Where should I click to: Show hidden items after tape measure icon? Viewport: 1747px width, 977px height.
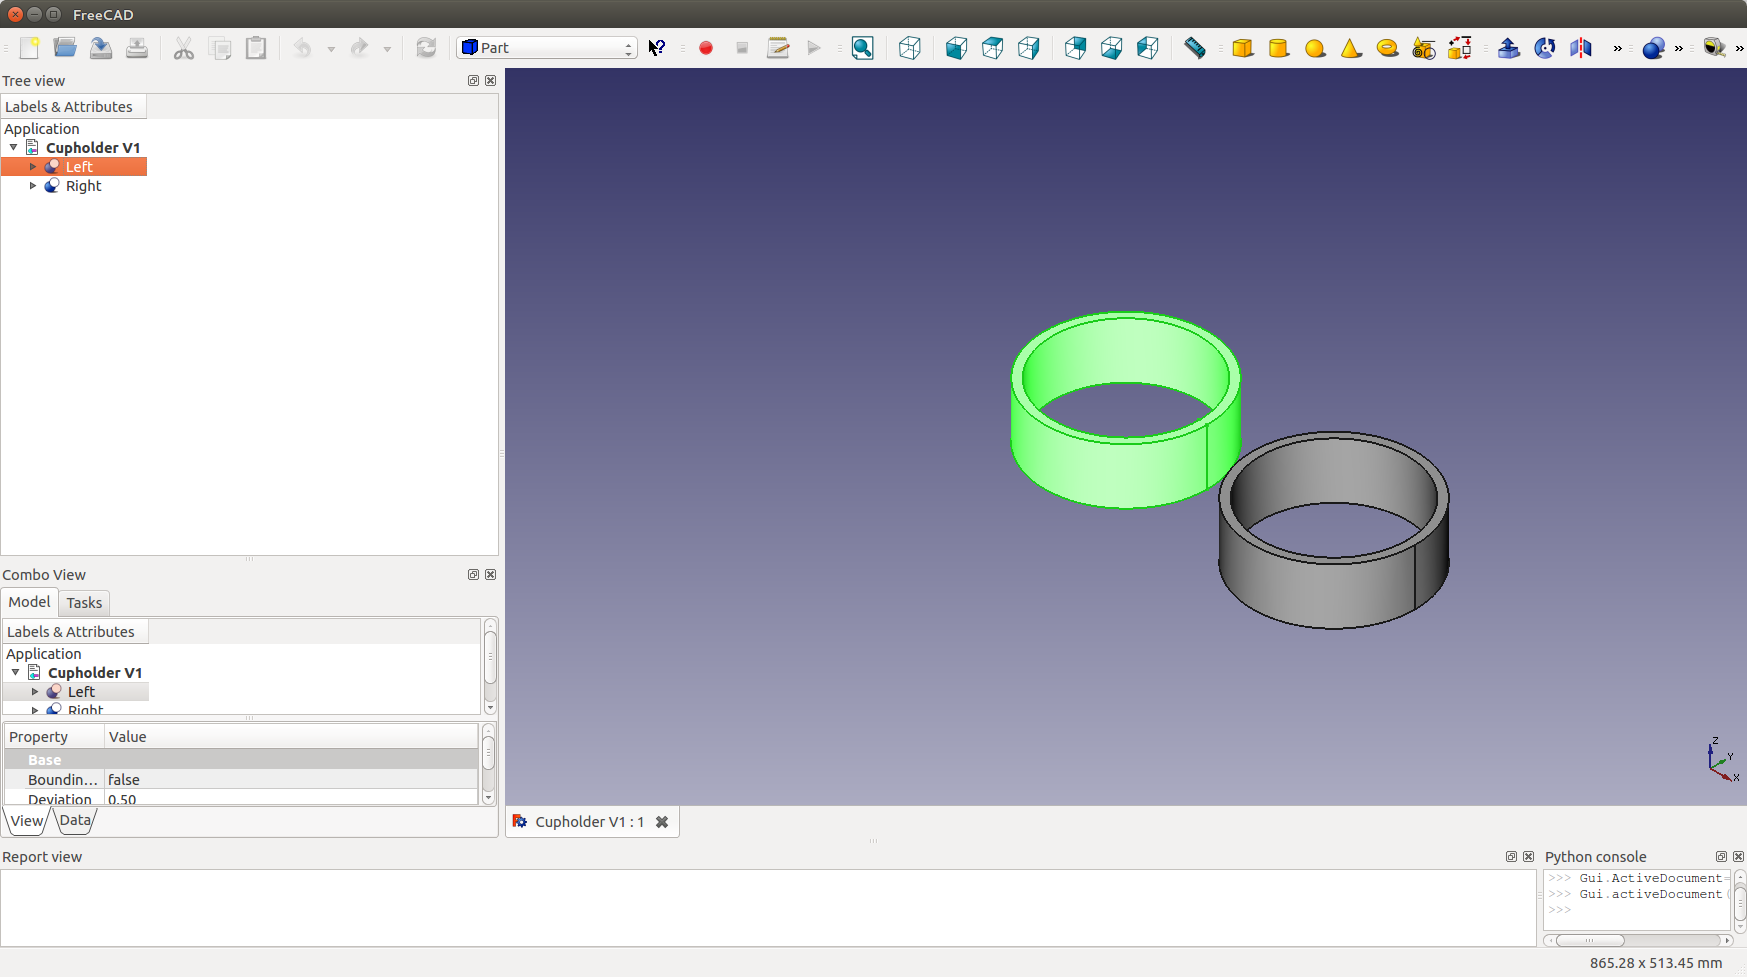pos(1739,48)
